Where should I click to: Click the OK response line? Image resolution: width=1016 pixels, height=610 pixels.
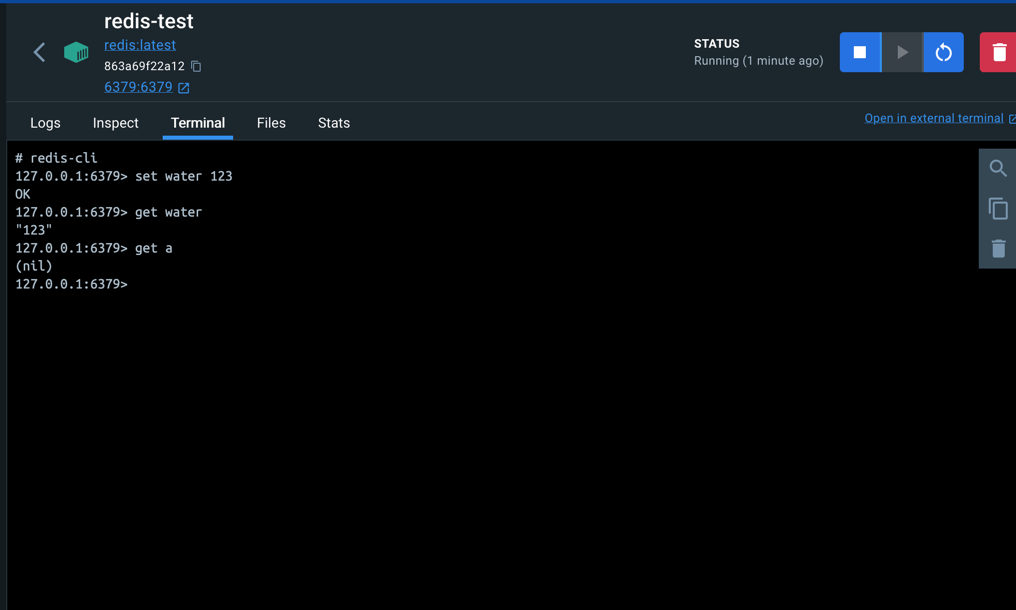tap(23, 194)
